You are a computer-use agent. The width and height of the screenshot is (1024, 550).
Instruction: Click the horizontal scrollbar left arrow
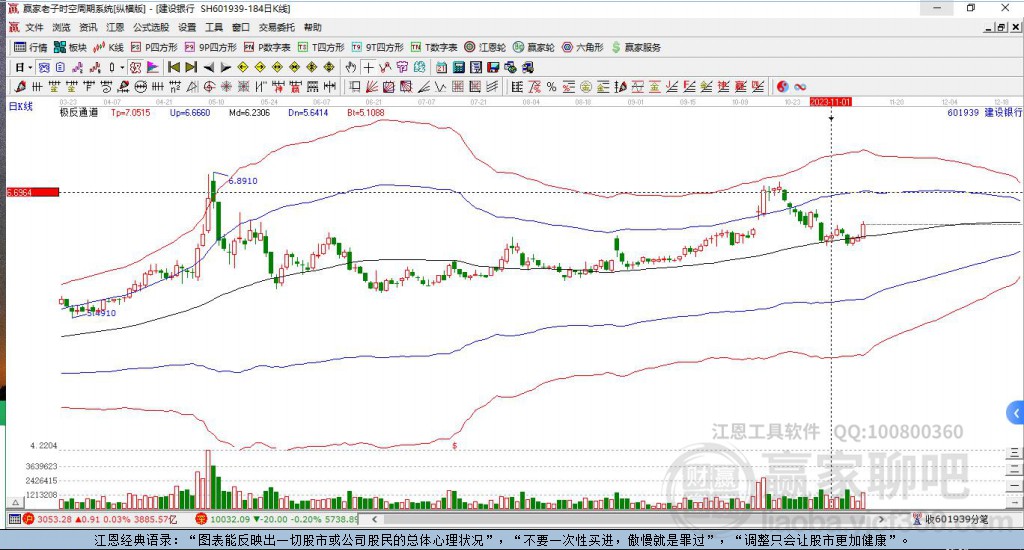pos(375,519)
